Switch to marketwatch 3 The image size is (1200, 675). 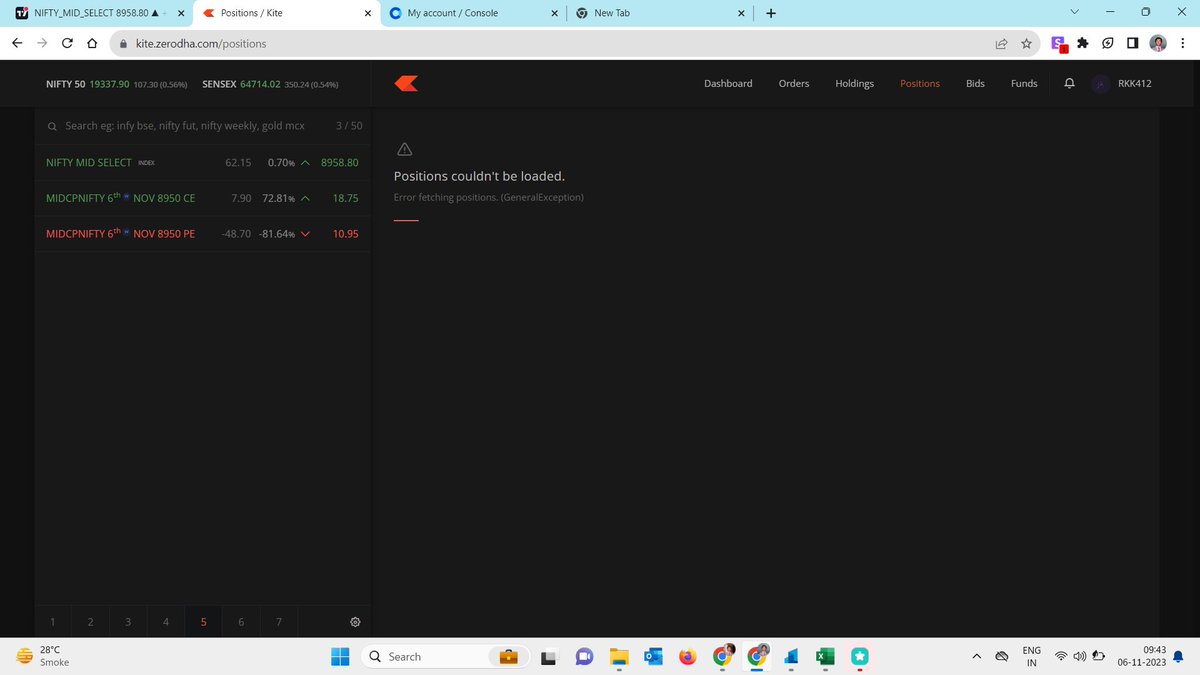pyautogui.click(x=128, y=622)
